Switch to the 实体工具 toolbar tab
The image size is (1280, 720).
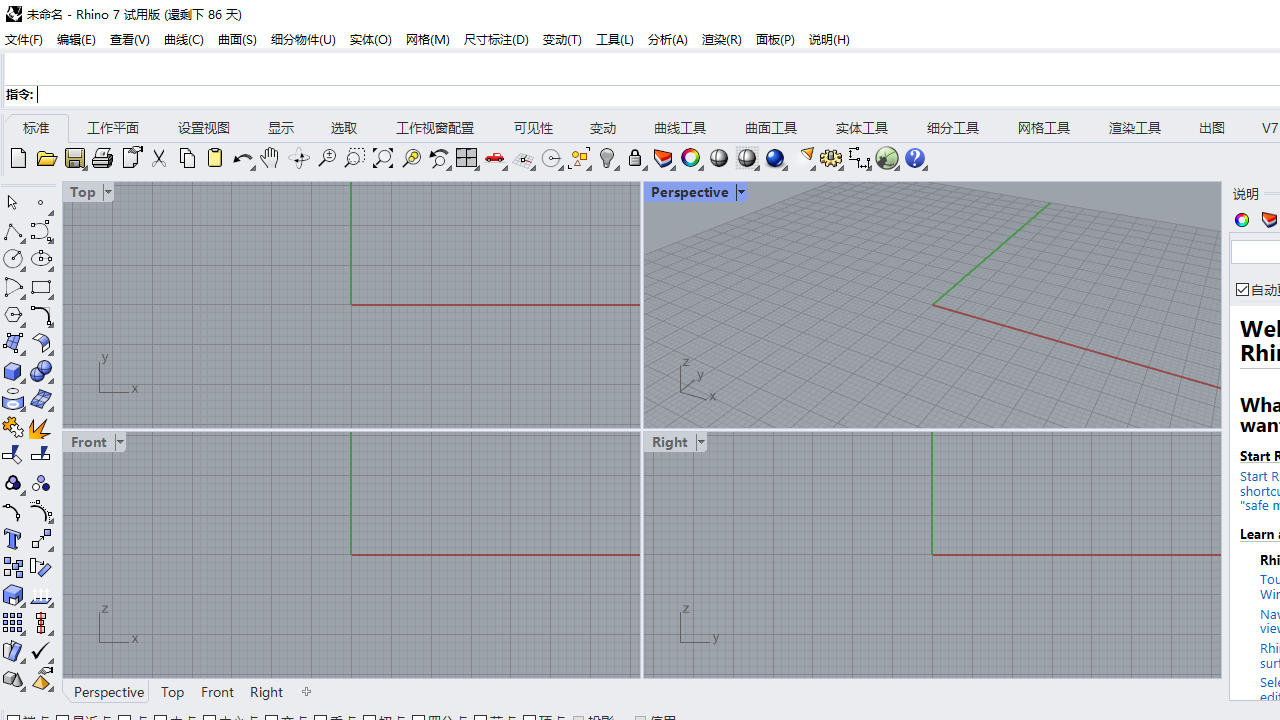[x=861, y=128]
